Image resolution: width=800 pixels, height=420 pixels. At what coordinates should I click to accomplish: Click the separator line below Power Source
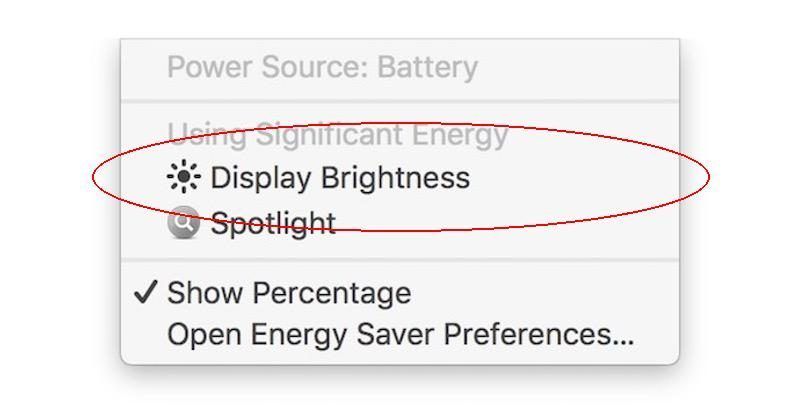point(400,100)
